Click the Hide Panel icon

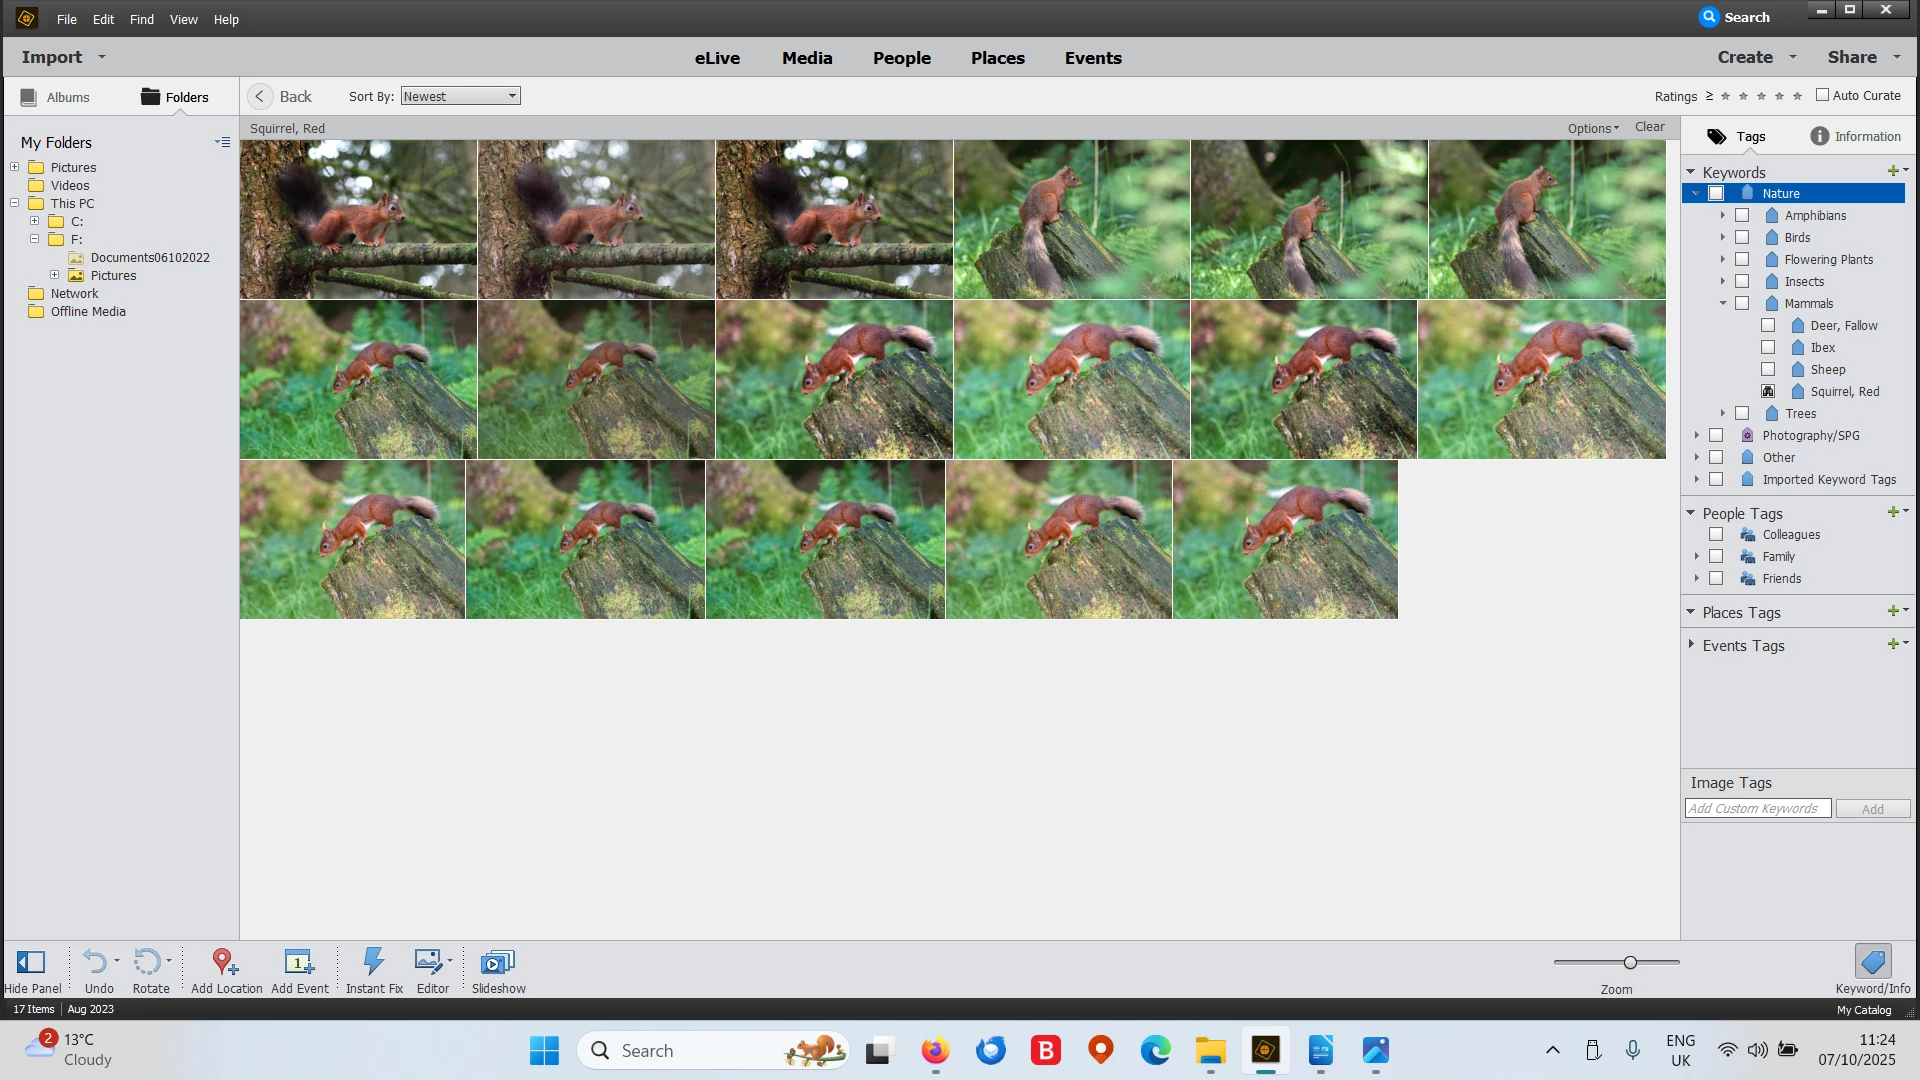coord(31,962)
